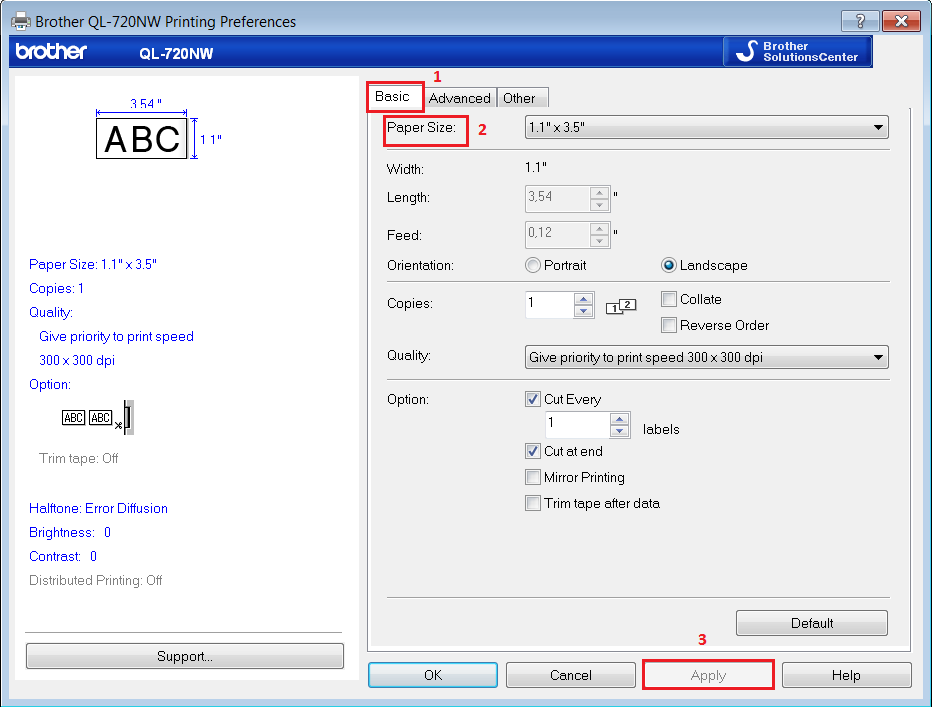The image size is (933, 707).
Task: Click the Copies number input field
Action: pyautogui.click(x=549, y=304)
